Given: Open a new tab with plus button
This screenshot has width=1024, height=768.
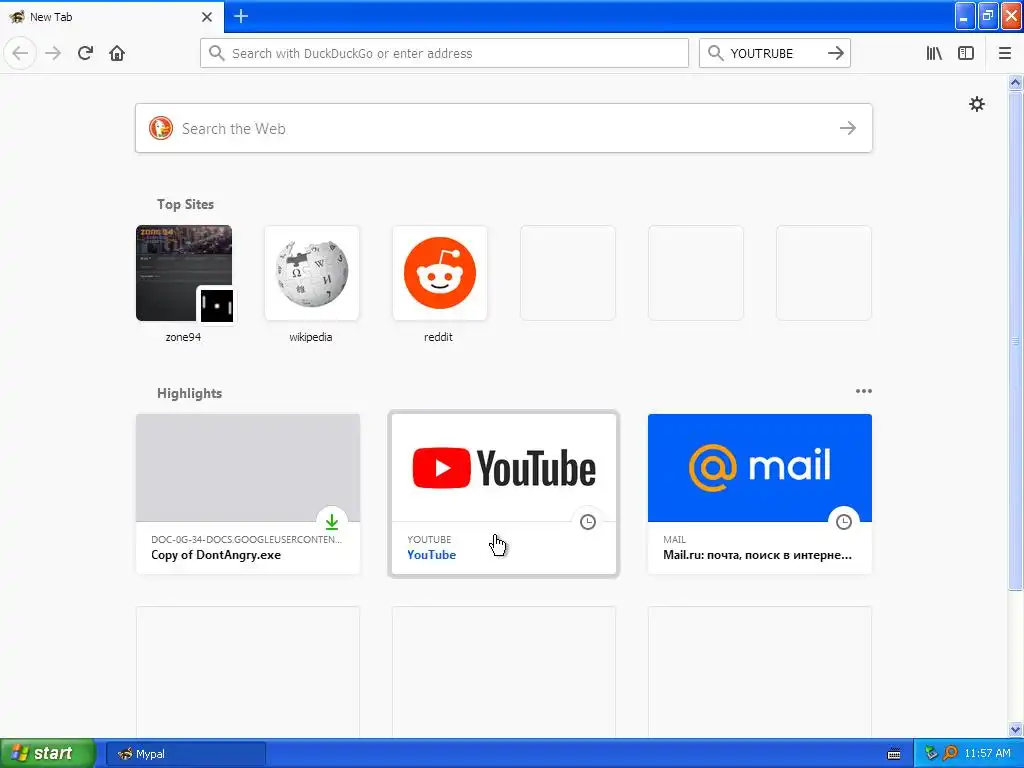Looking at the screenshot, I should pyautogui.click(x=241, y=16).
